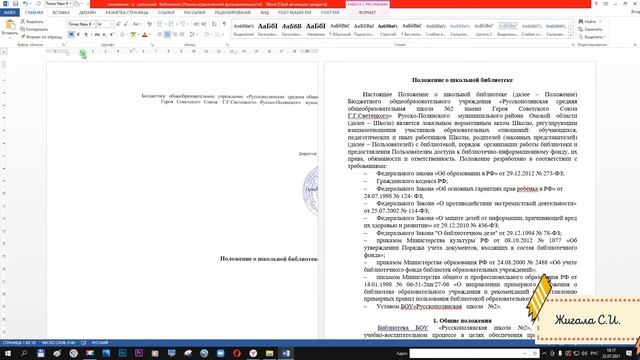The width and height of the screenshot is (640, 360).
Task: Click the Increase indent icon
Action: pyautogui.click(x=204, y=24)
